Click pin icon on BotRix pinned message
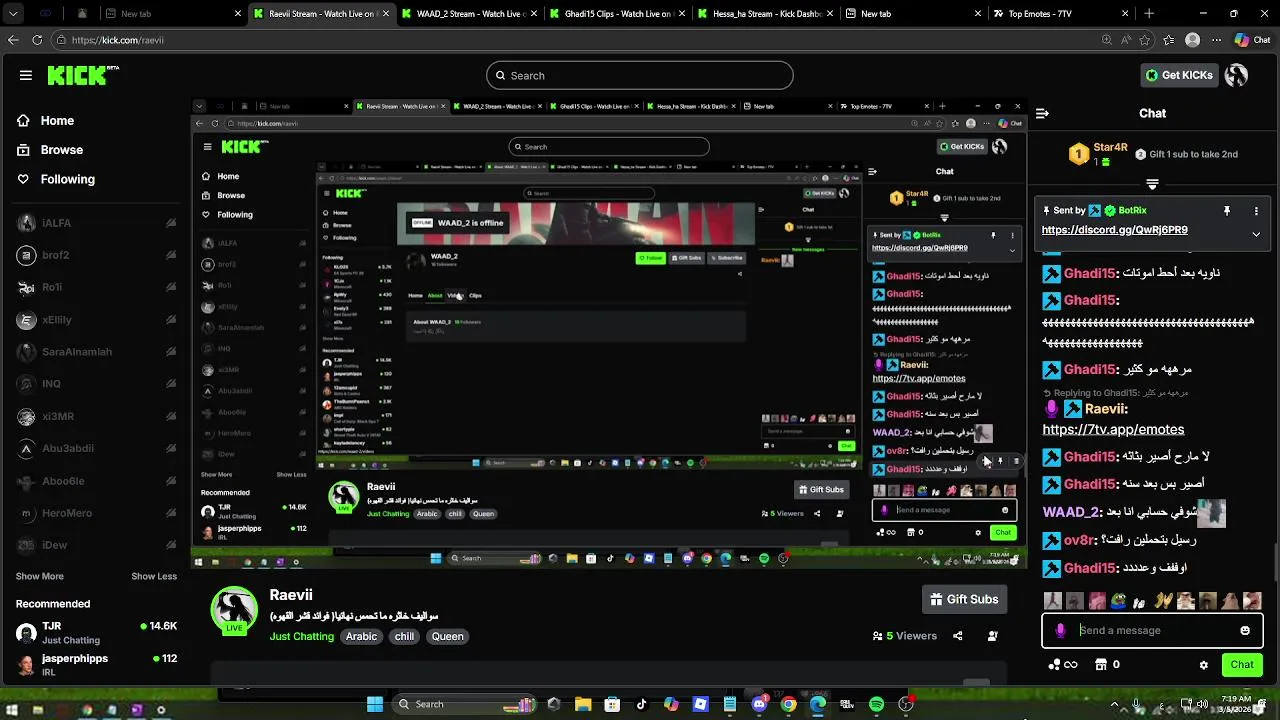 (x=1226, y=211)
